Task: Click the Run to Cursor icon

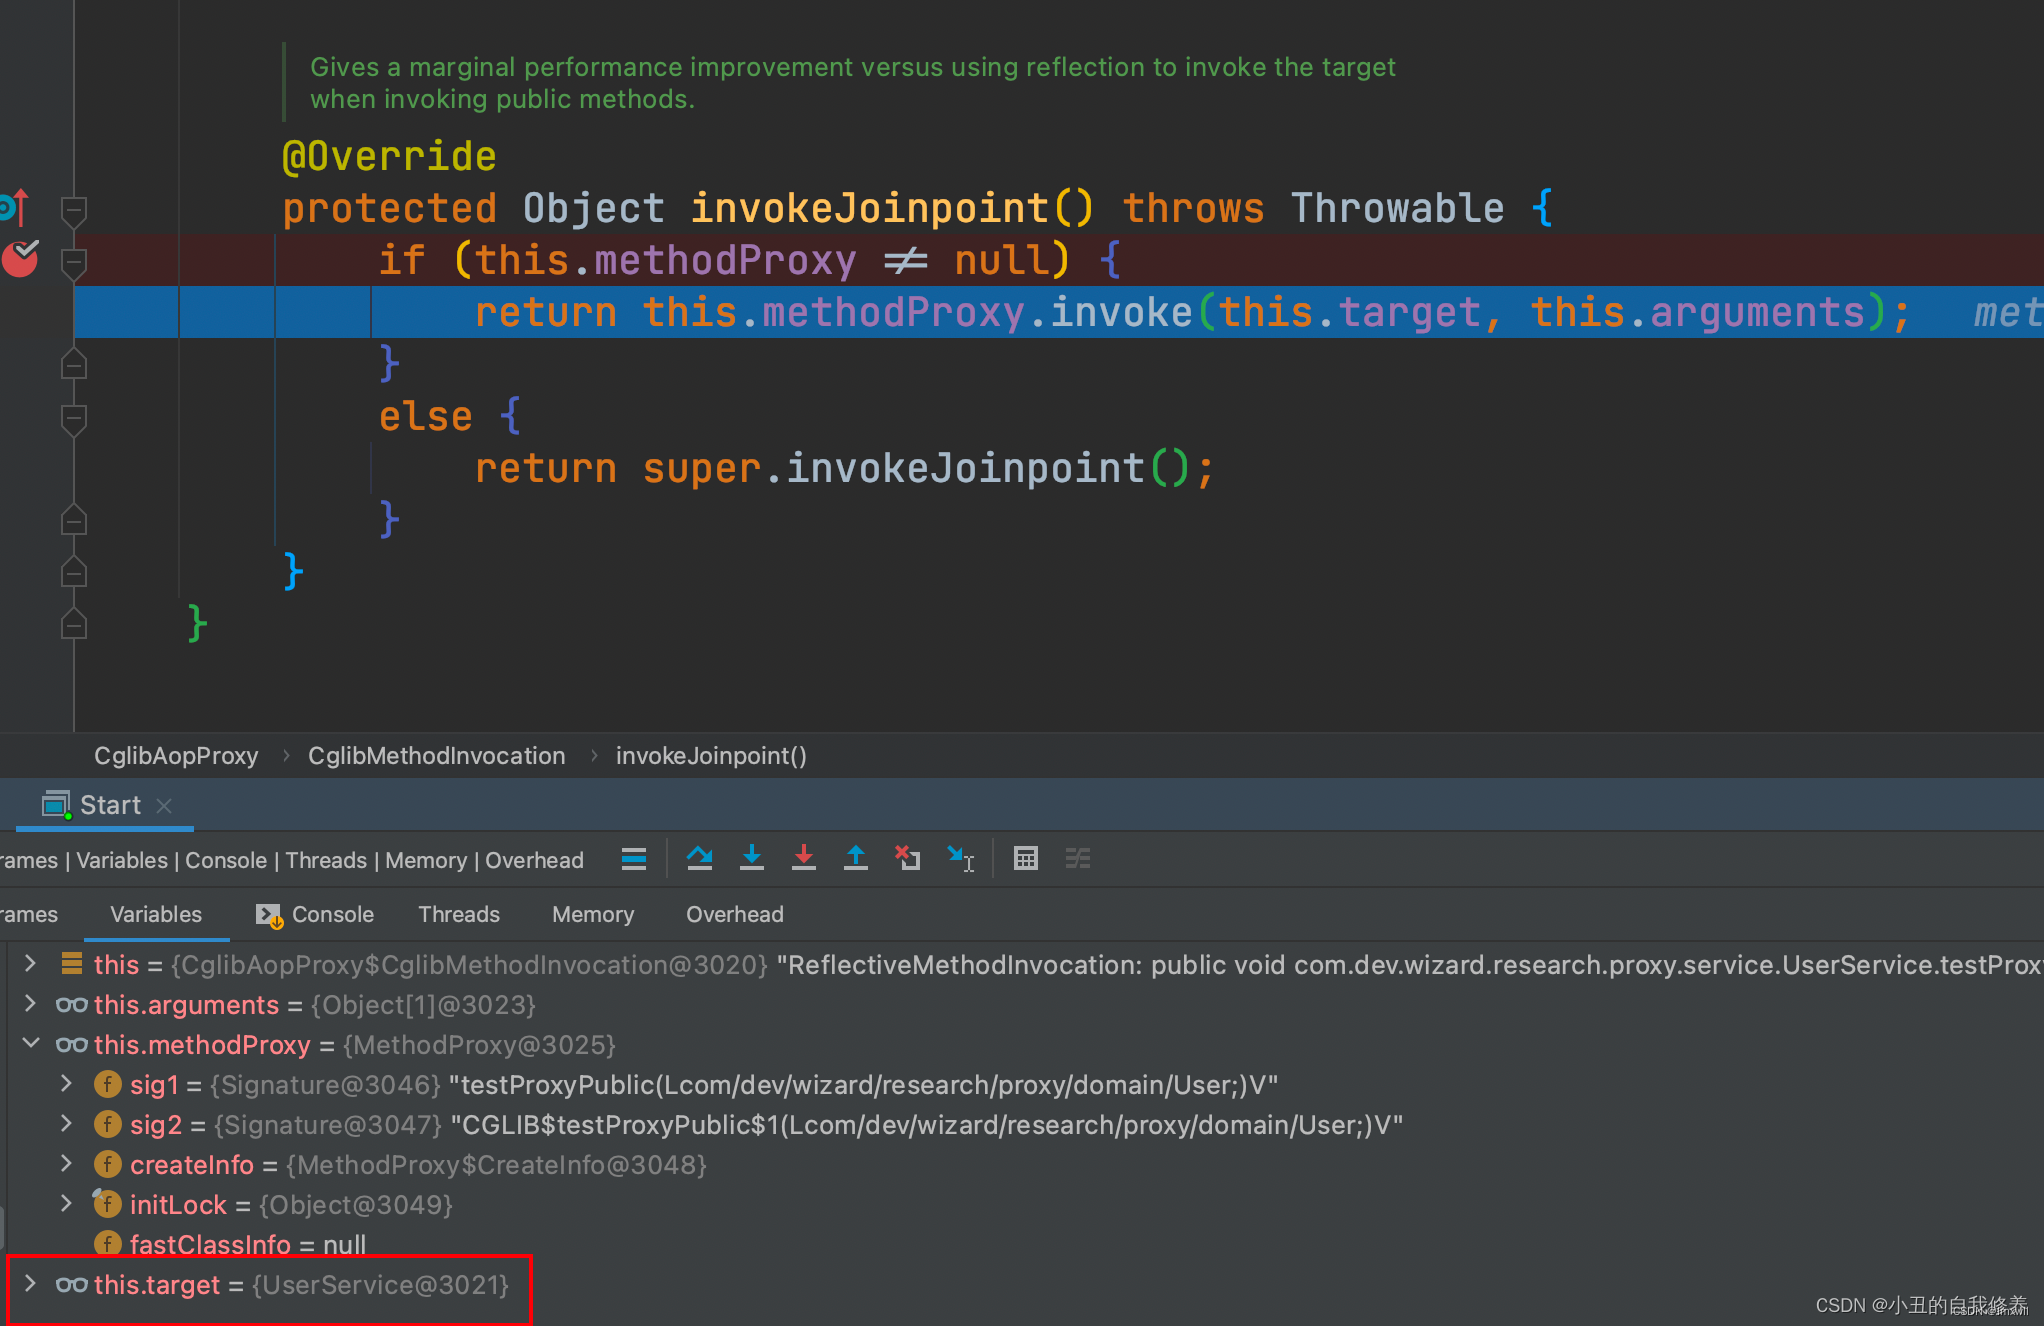Action: tap(961, 858)
